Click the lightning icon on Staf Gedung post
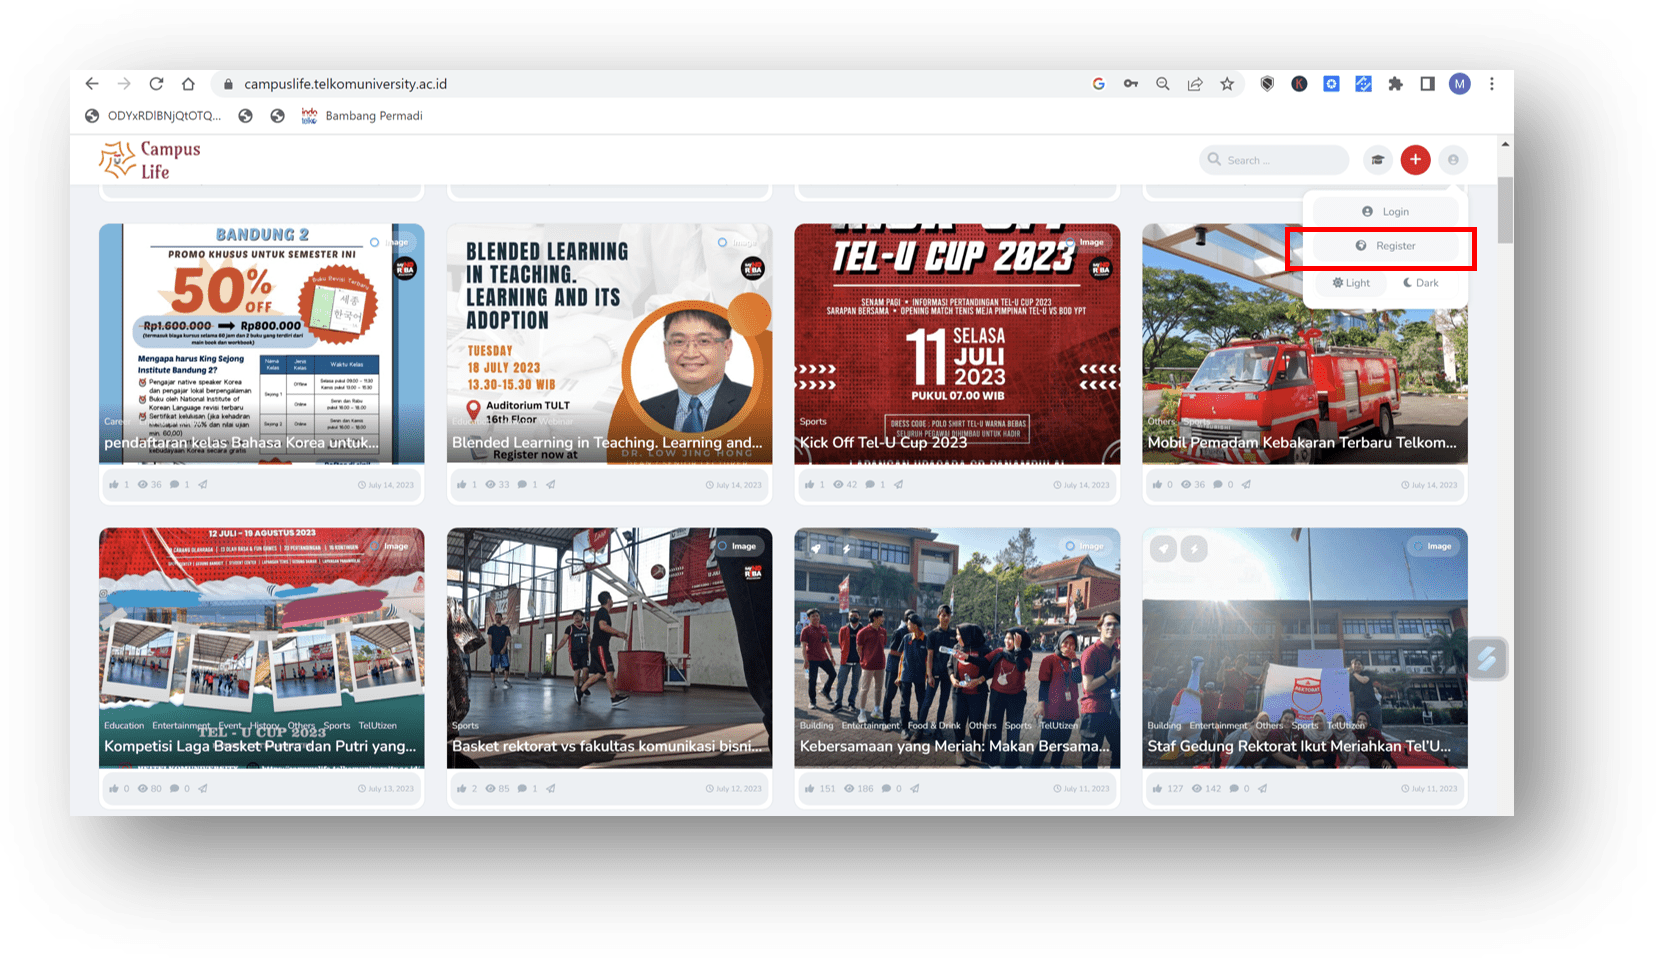This screenshot has height=958, width=1656. click(x=1194, y=549)
